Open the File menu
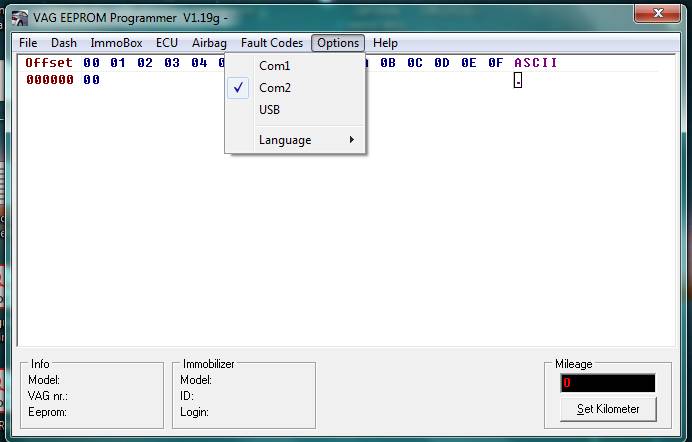Image resolution: width=692 pixels, height=442 pixels. (28, 43)
